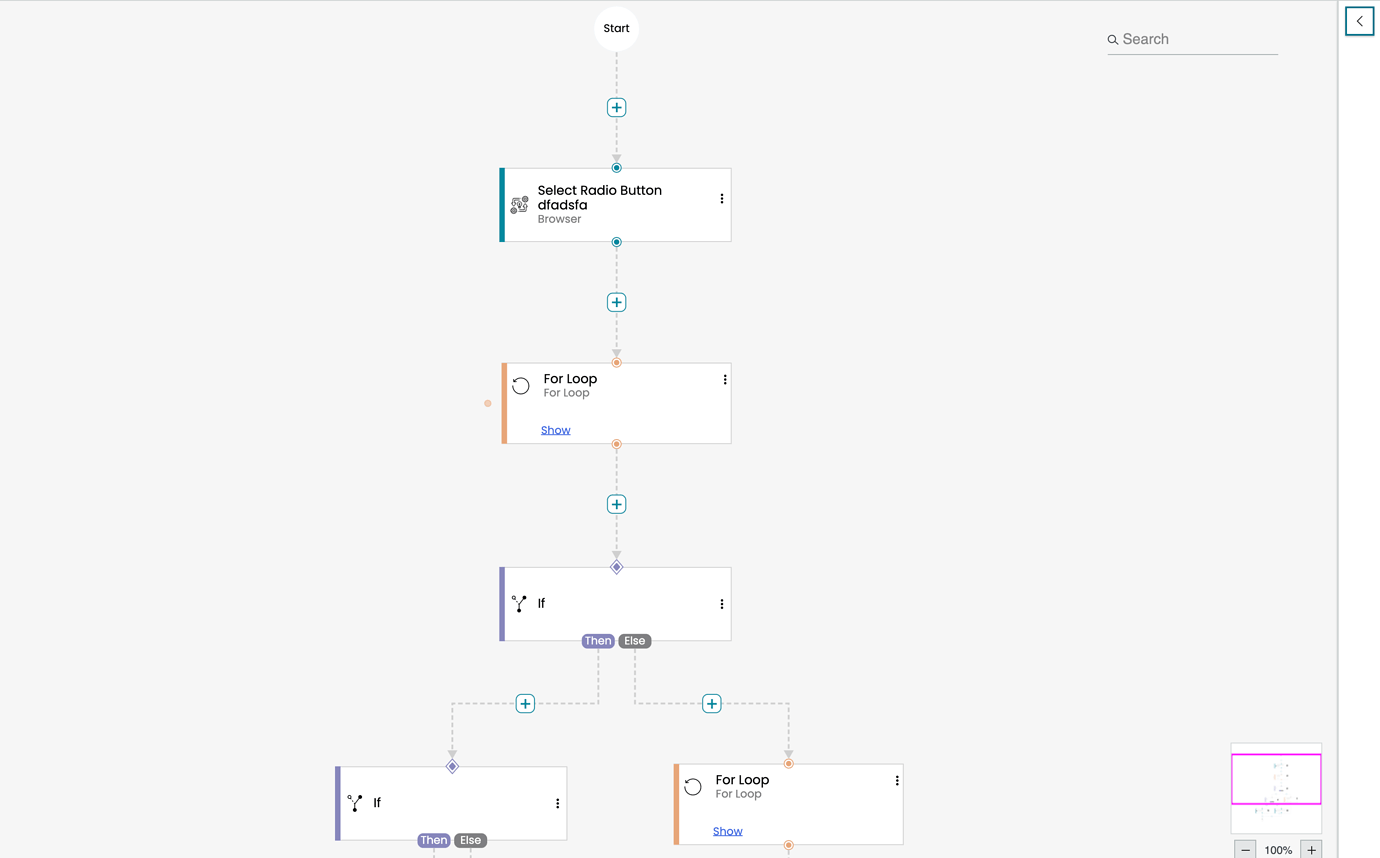Viewport: 1380px width, 858px height.
Task: Click the plus button above the first For Loop
Action: point(616,302)
